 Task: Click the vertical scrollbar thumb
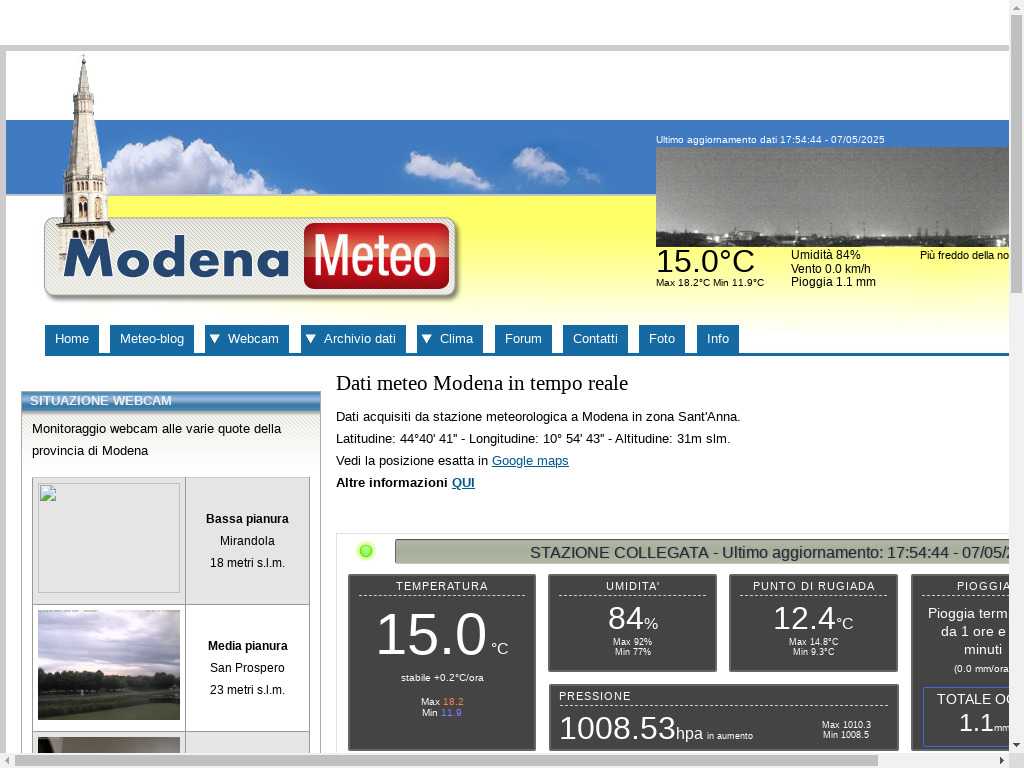(1017, 153)
